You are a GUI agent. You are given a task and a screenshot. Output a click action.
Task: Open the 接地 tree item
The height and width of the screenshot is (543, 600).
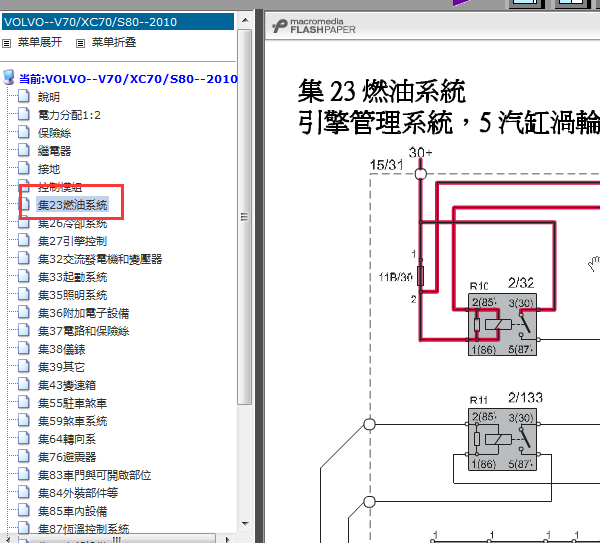tap(49, 169)
